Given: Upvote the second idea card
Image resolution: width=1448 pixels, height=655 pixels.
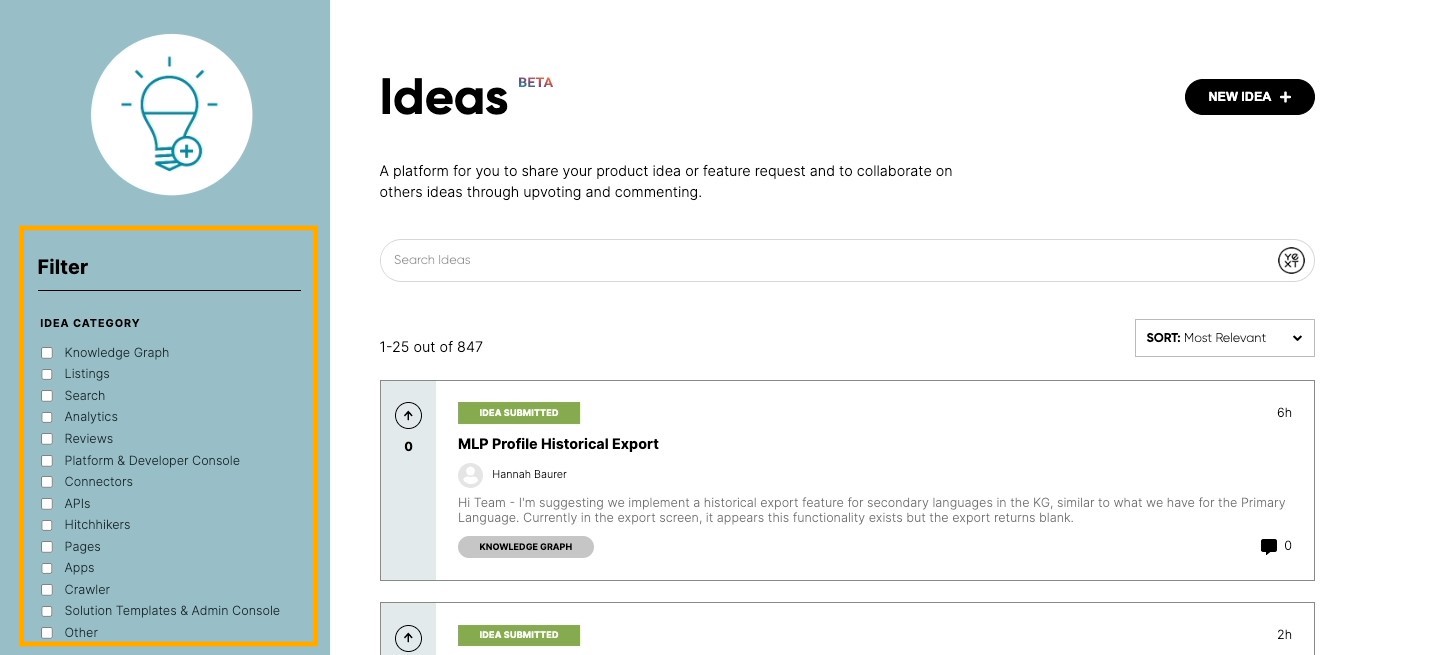Looking at the screenshot, I should [x=408, y=638].
